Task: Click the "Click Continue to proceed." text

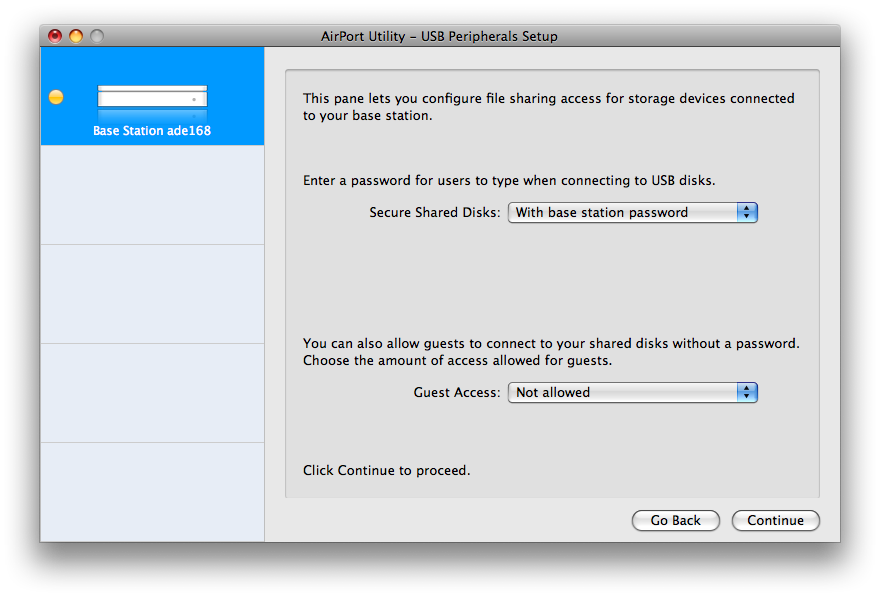Action: 386,470
